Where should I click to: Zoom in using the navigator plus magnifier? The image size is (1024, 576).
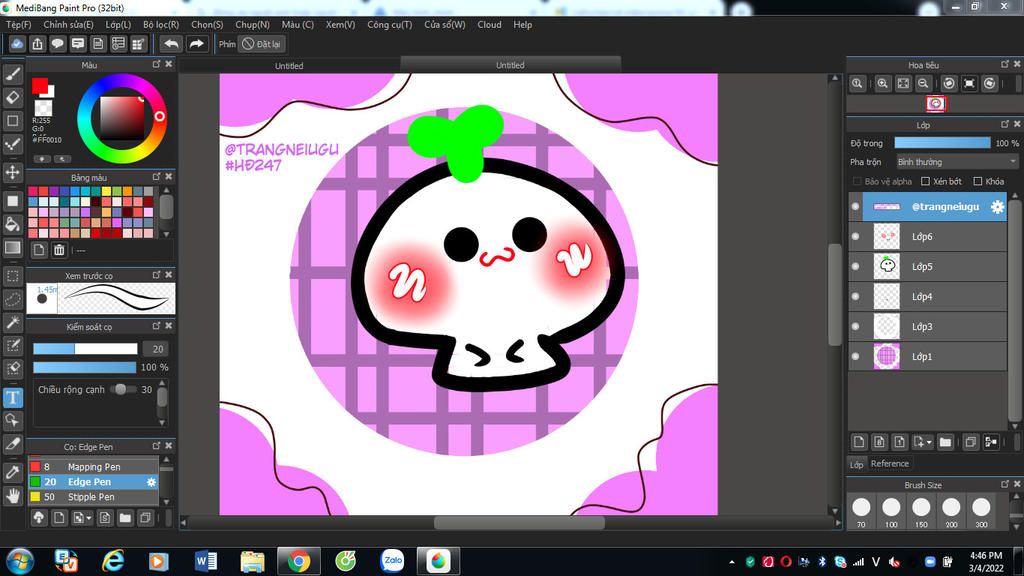(x=882, y=83)
